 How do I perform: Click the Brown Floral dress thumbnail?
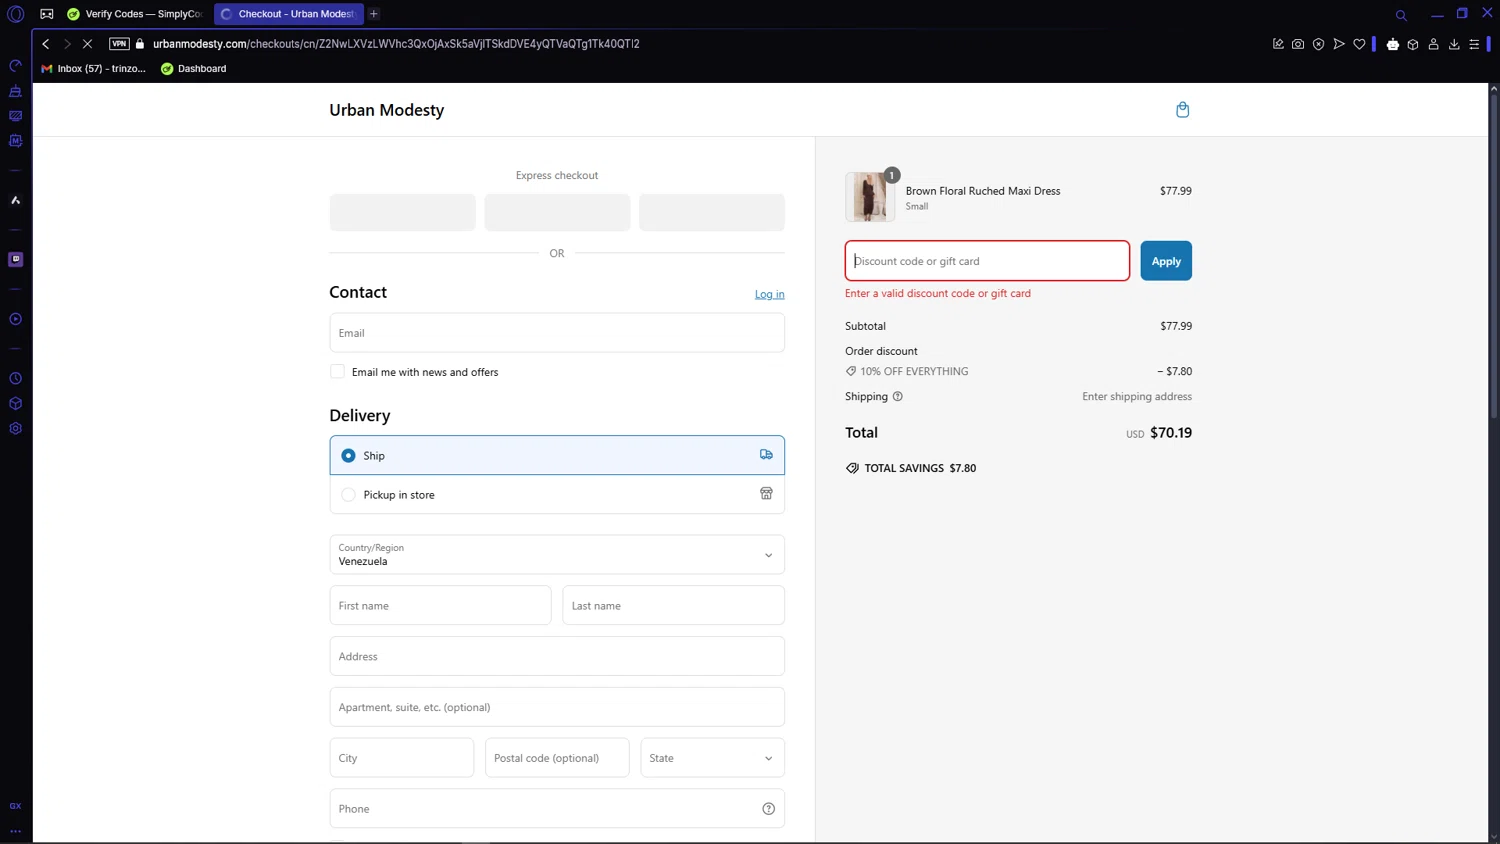[x=870, y=197]
